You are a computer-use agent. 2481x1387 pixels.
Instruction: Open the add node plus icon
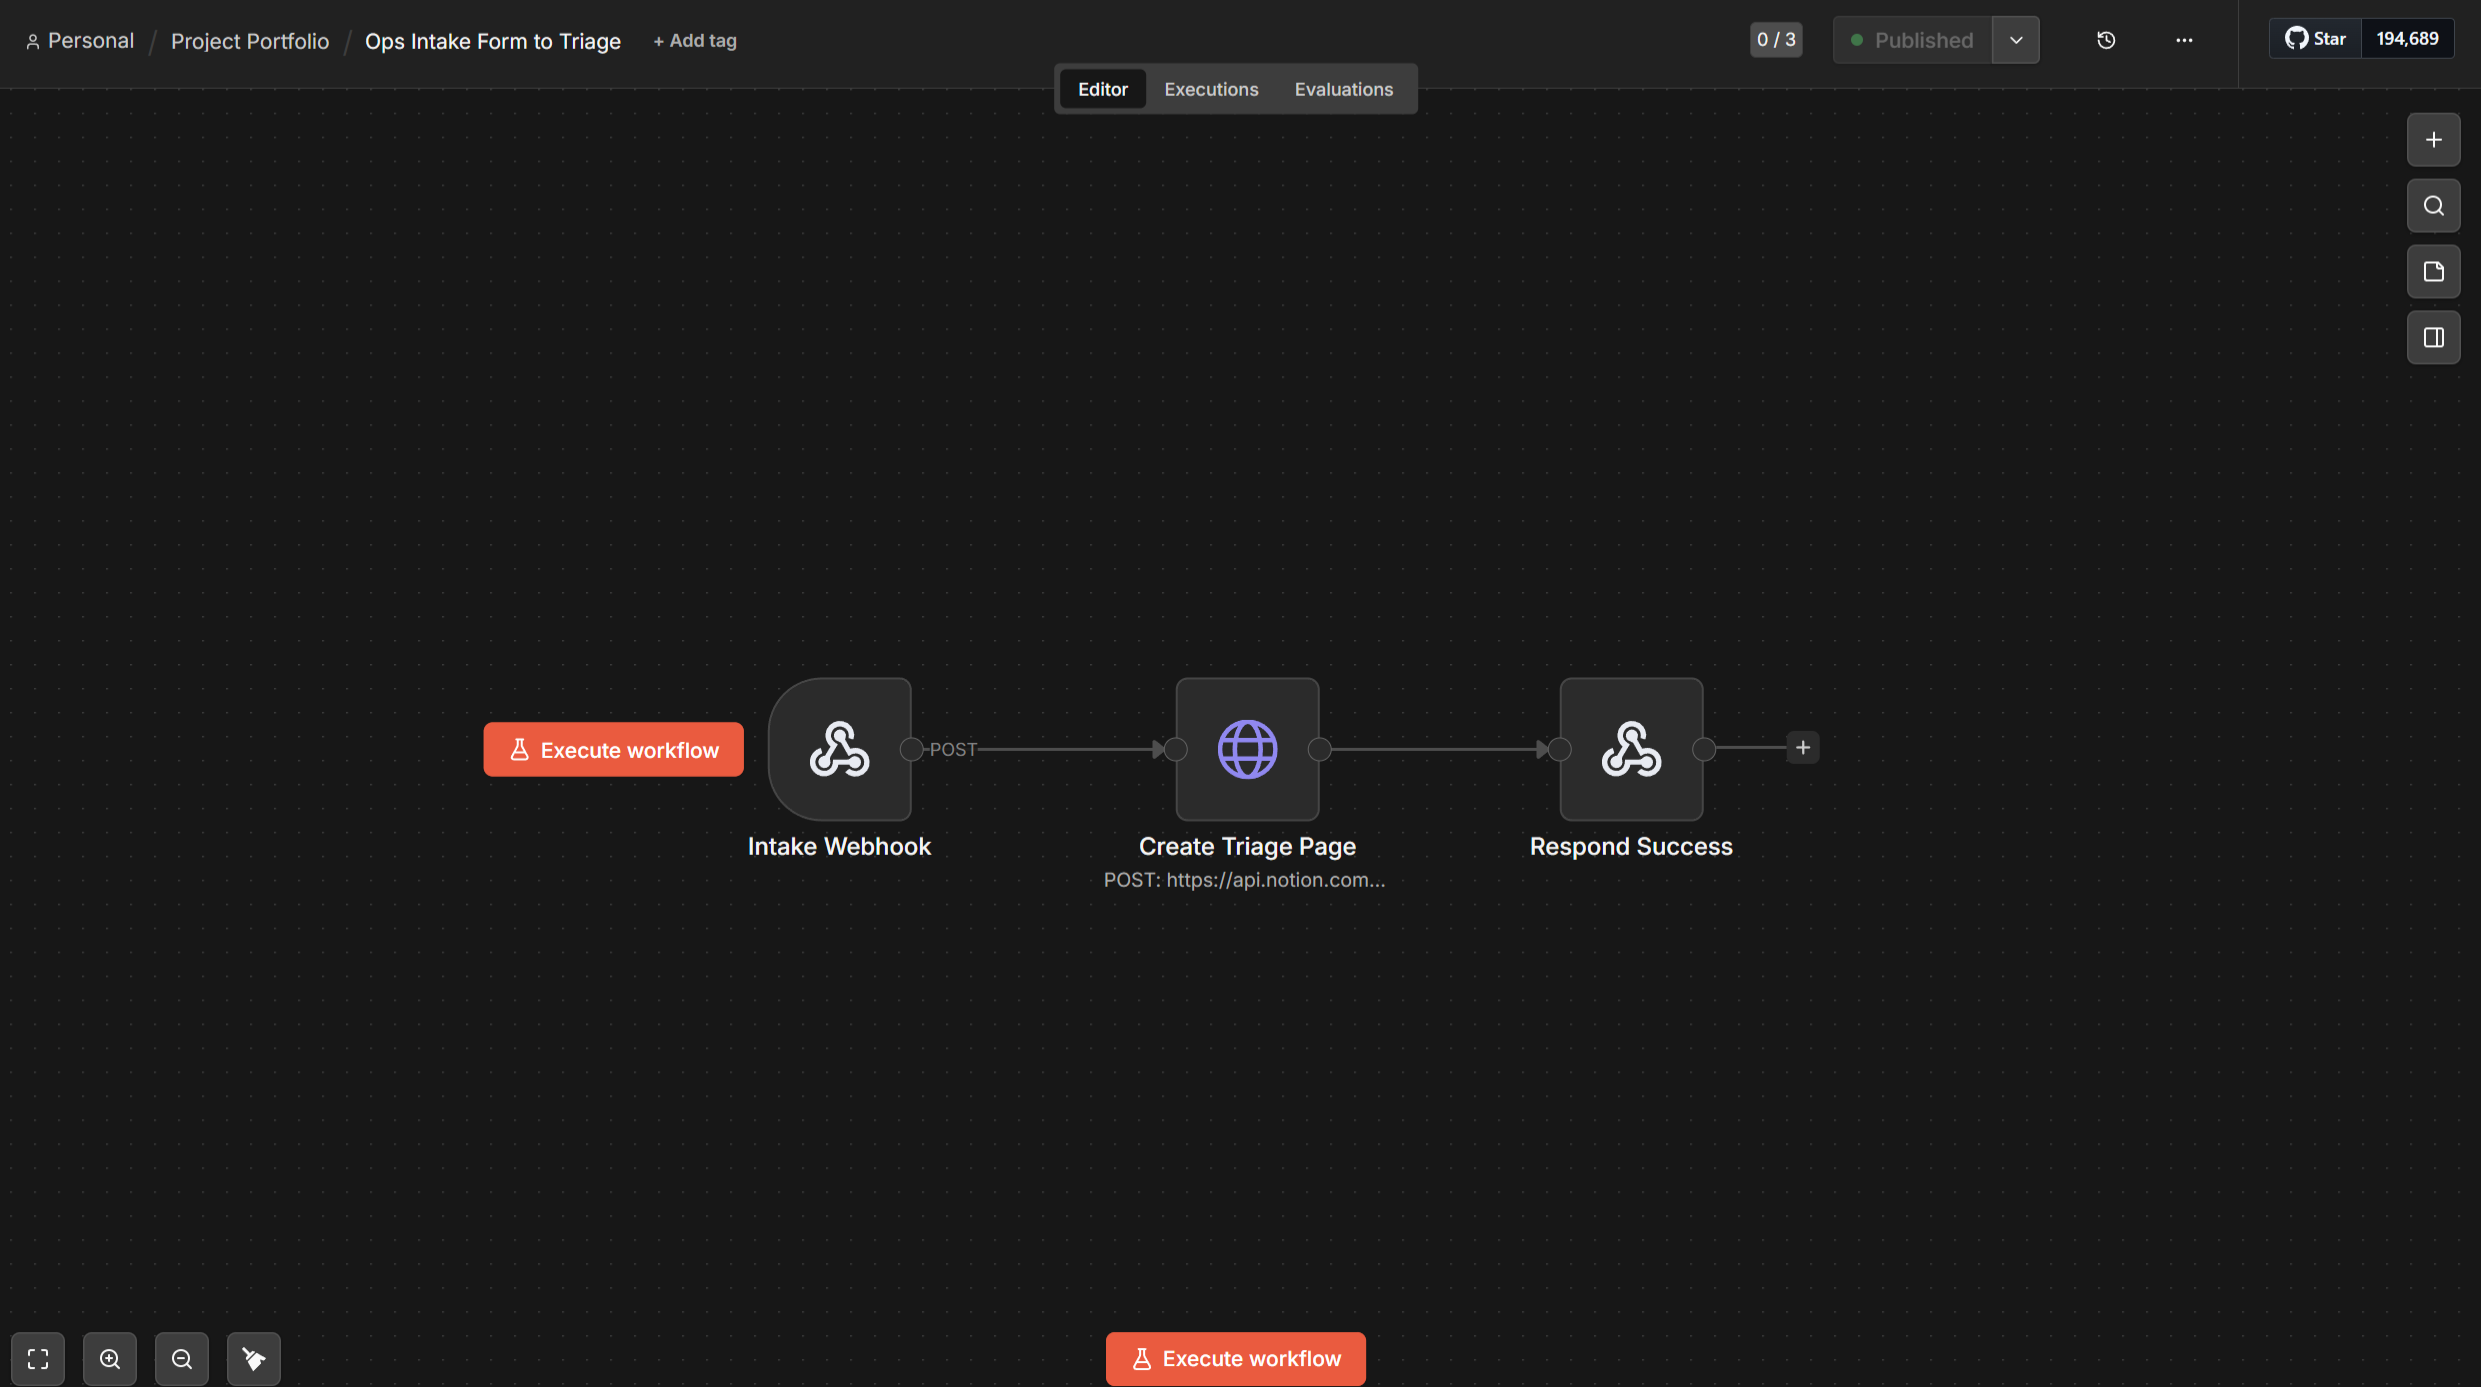click(x=2433, y=140)
